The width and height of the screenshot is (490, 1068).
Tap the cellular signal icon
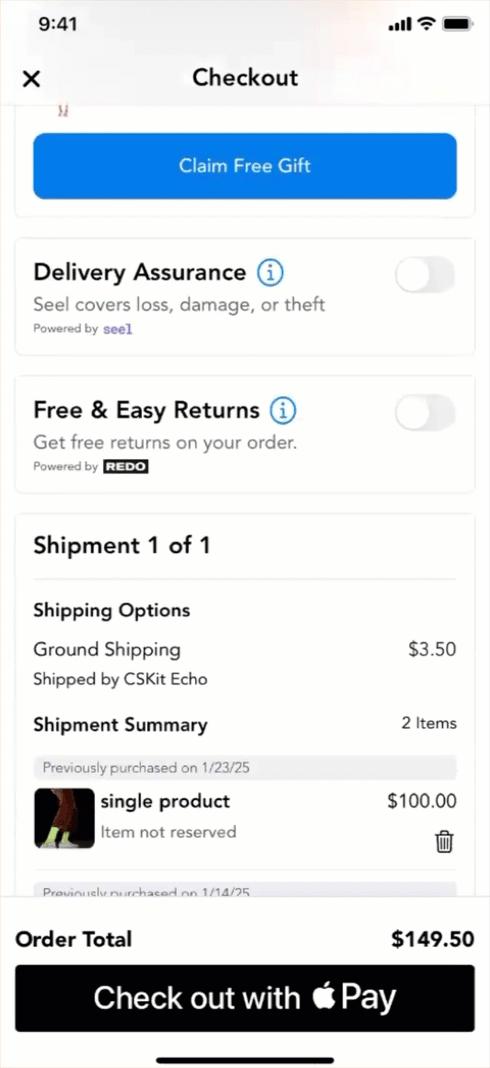coord(400,25)
